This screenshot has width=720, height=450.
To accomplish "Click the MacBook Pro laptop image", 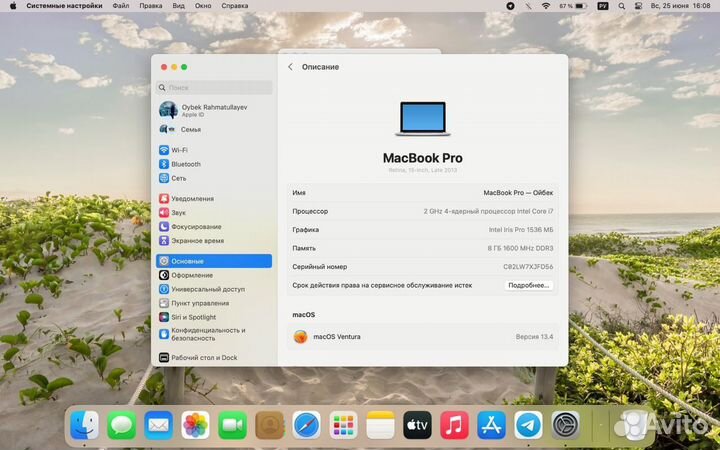I will coord(422,118).
